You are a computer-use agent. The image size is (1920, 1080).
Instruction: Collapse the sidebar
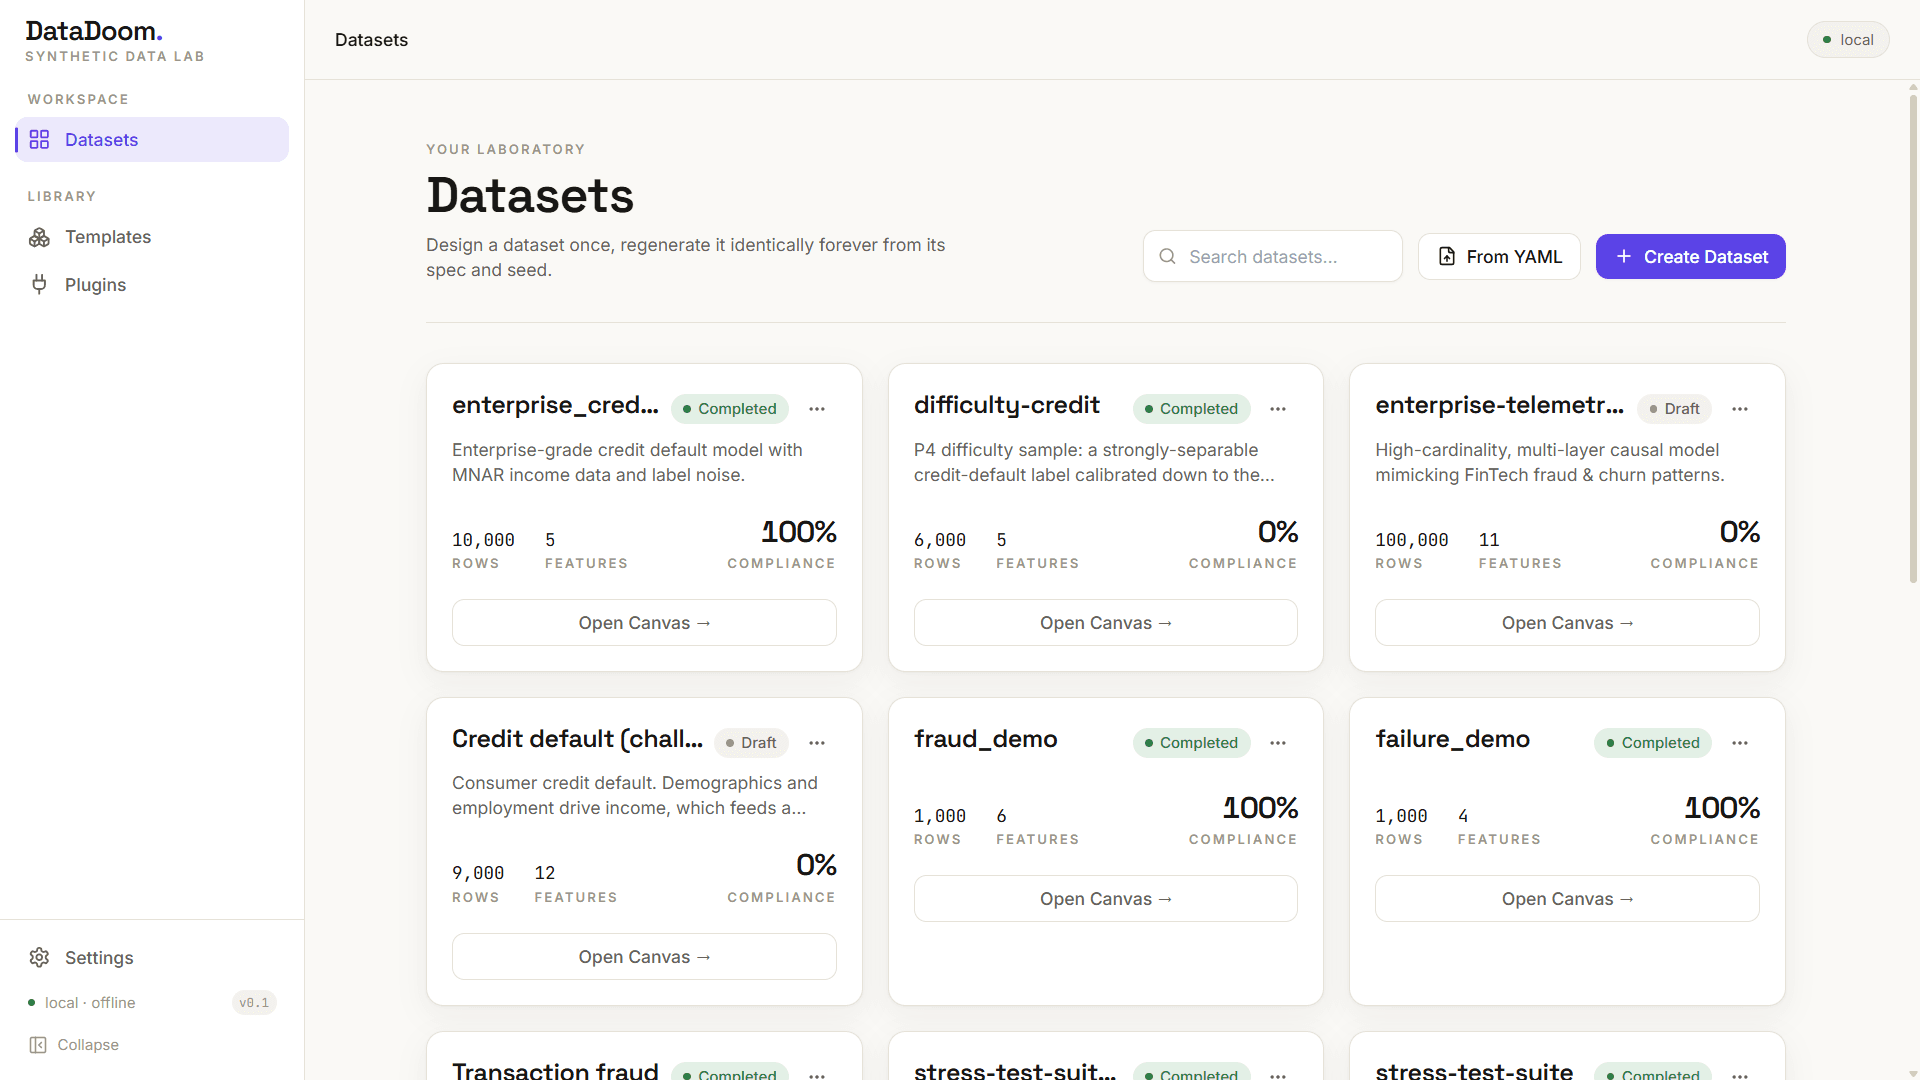74,1045
